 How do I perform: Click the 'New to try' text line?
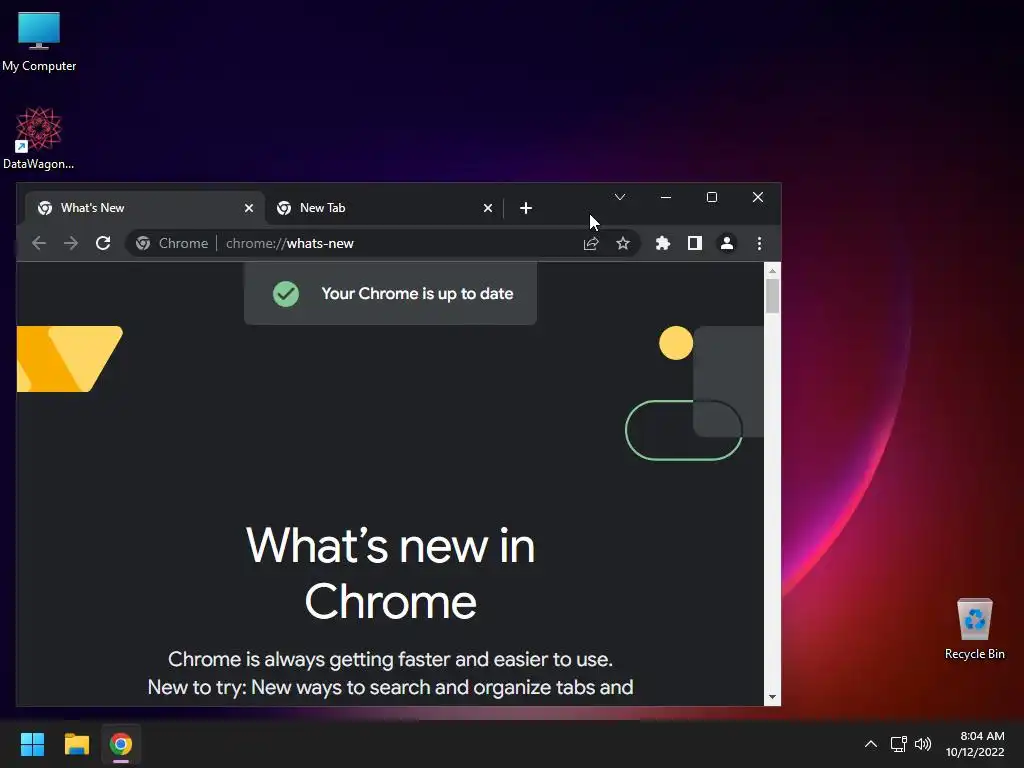[x=391, y=688]
